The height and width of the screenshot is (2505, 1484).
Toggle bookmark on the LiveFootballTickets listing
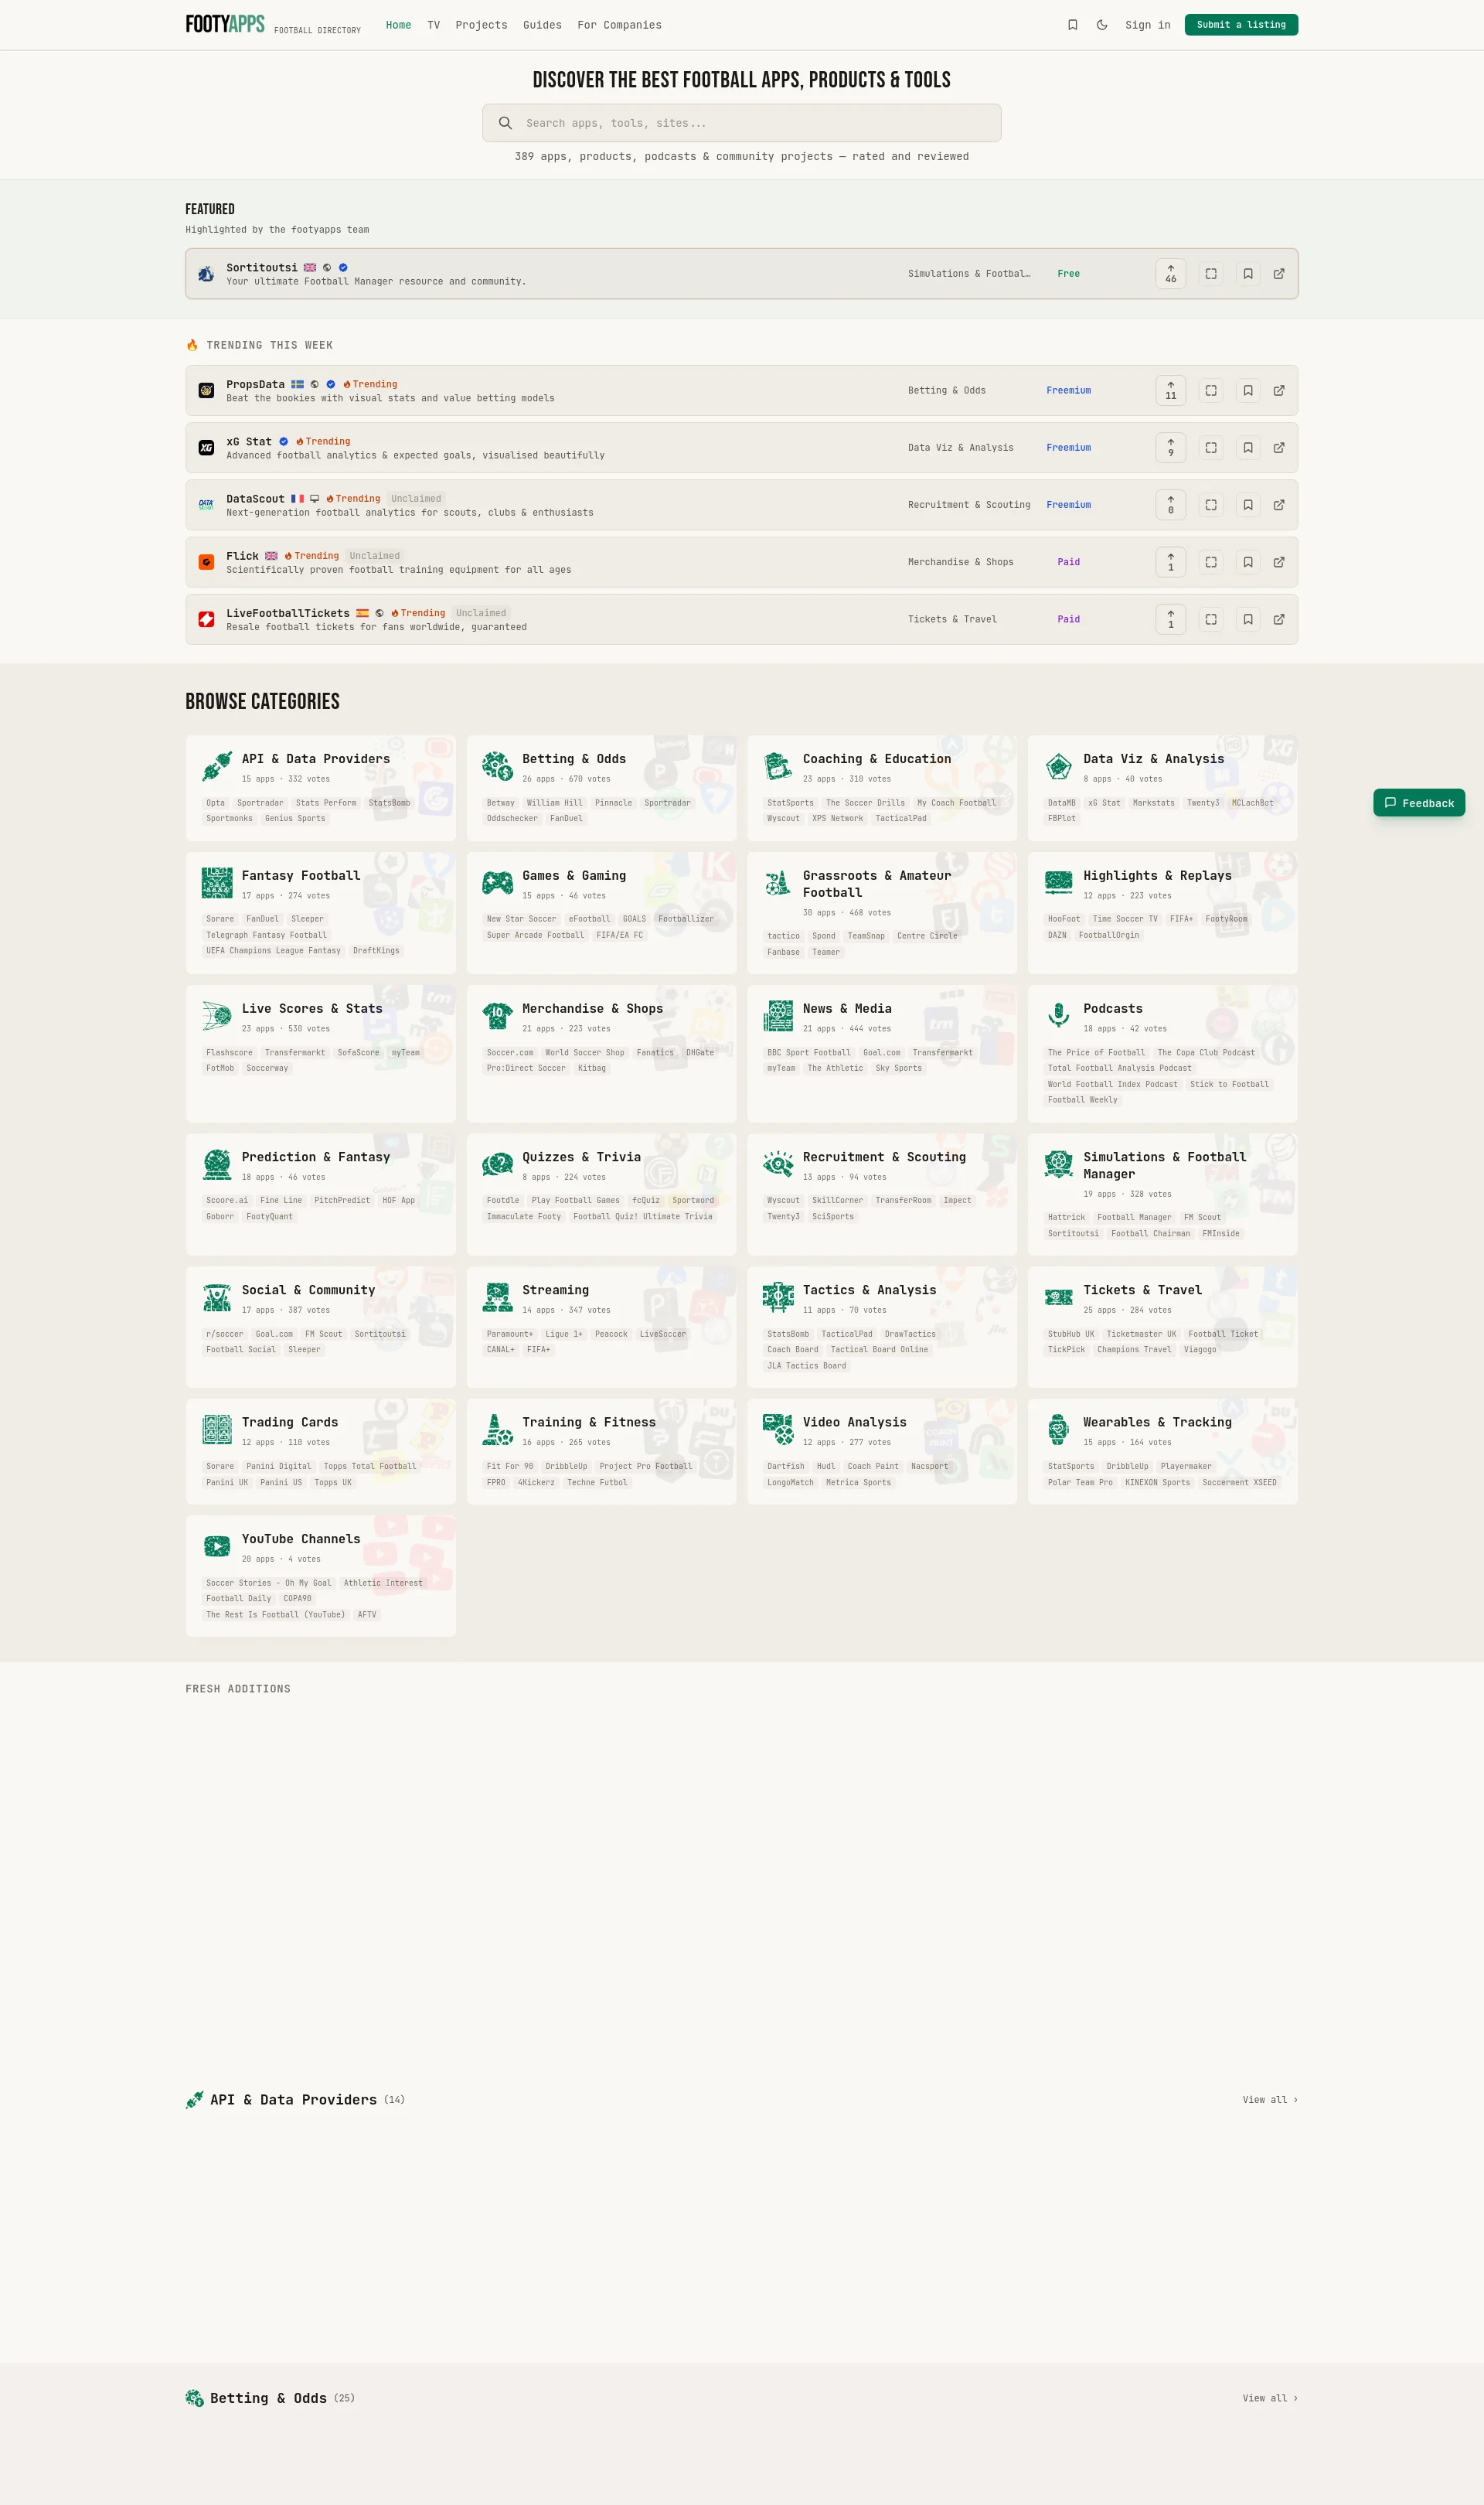[1248, 619]
